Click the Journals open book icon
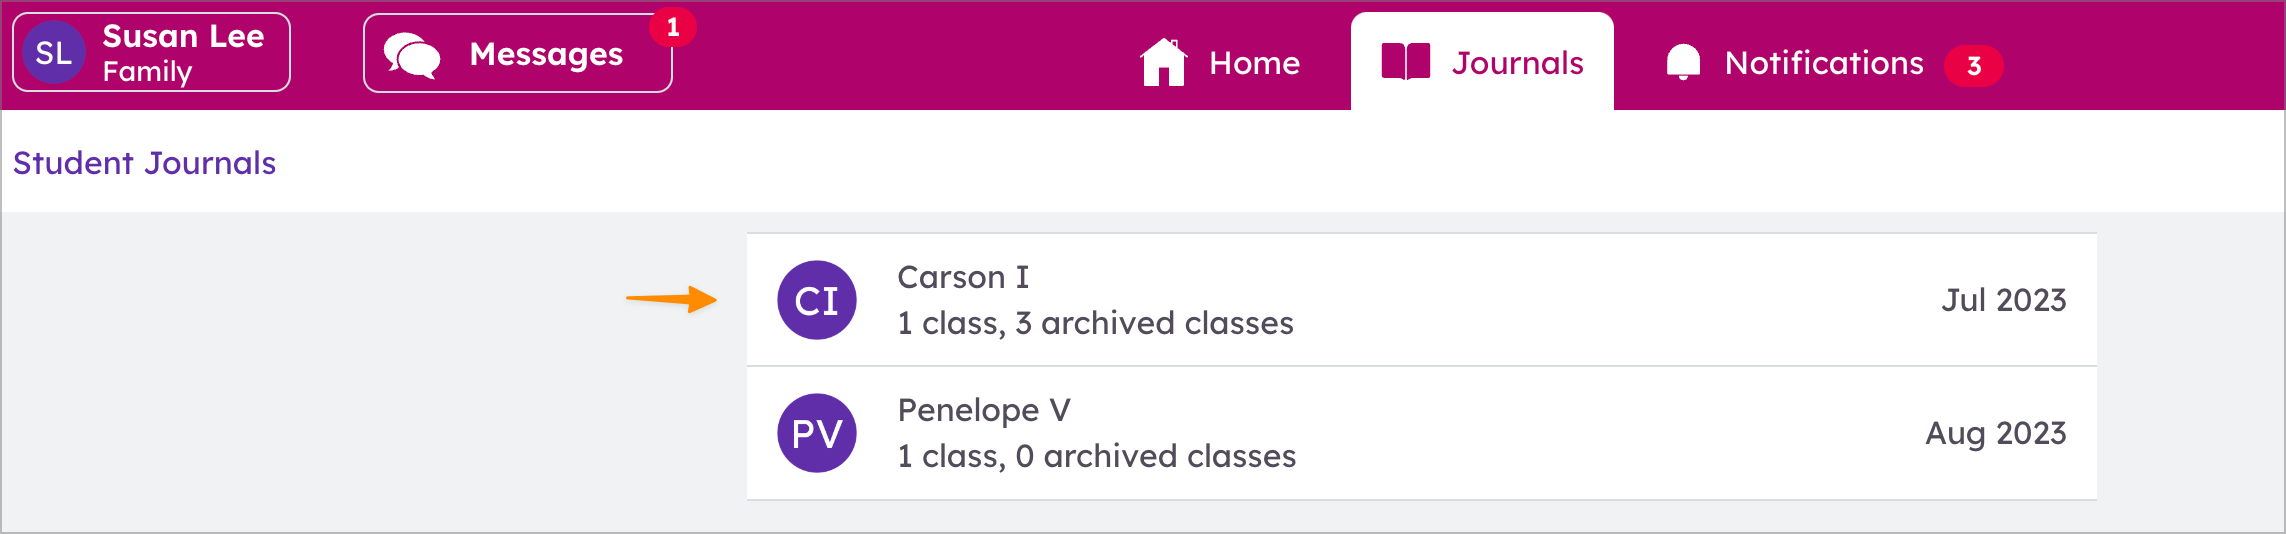Viewport: 2286px width, 534px height. coord(1405,62)
